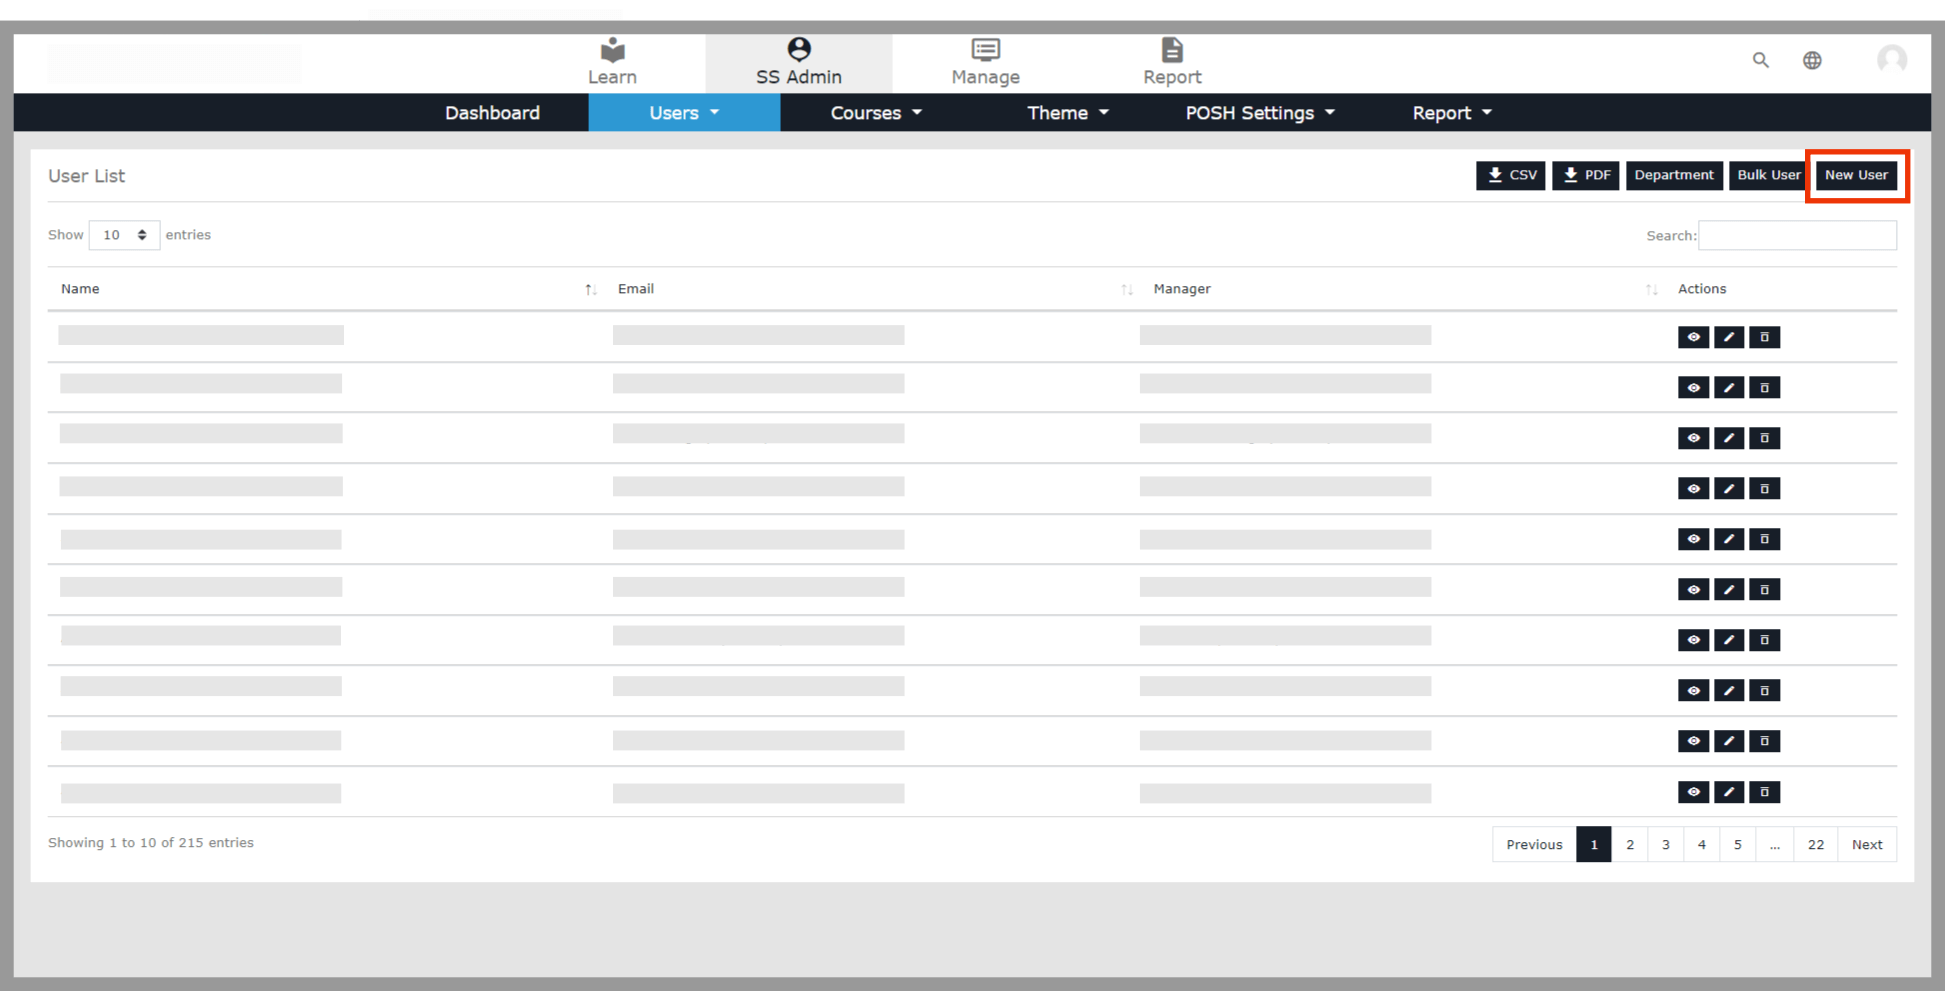View third row user details eye icon

(1693, 438)
